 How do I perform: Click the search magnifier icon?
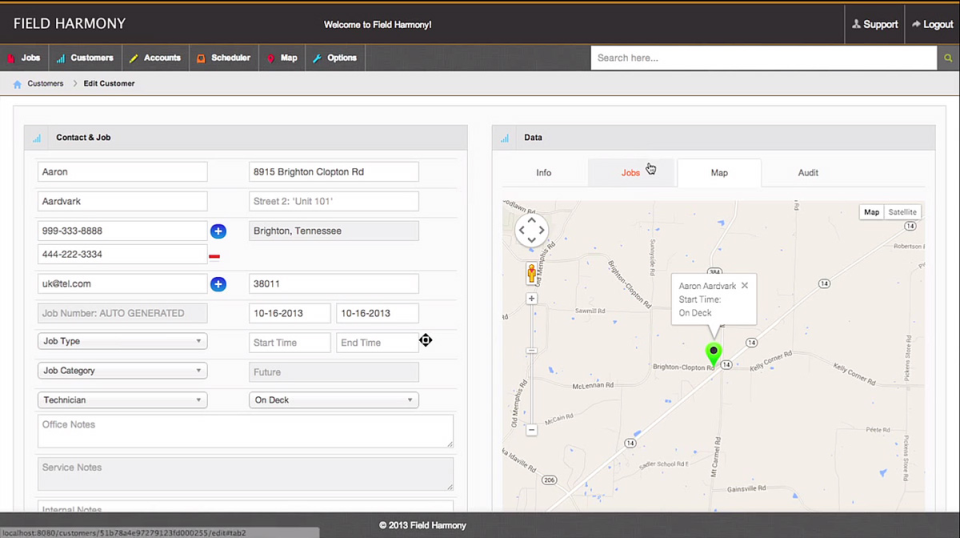(948, 58)
